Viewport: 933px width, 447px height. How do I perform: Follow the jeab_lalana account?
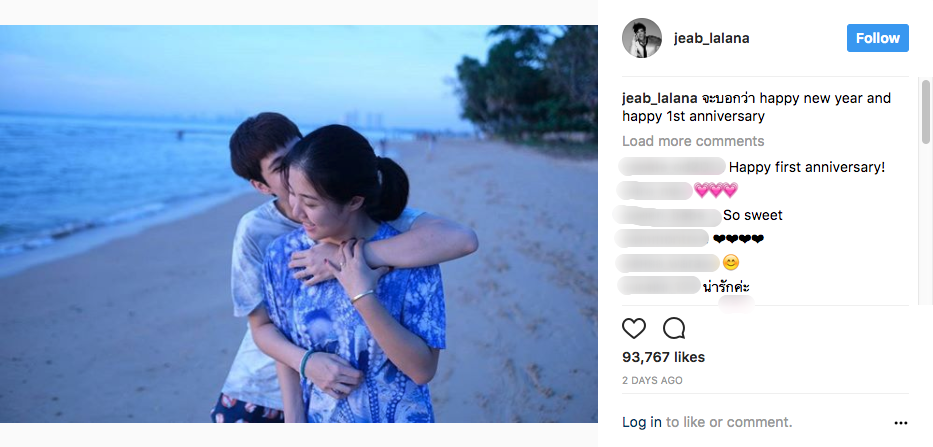(x=878, y=38)
